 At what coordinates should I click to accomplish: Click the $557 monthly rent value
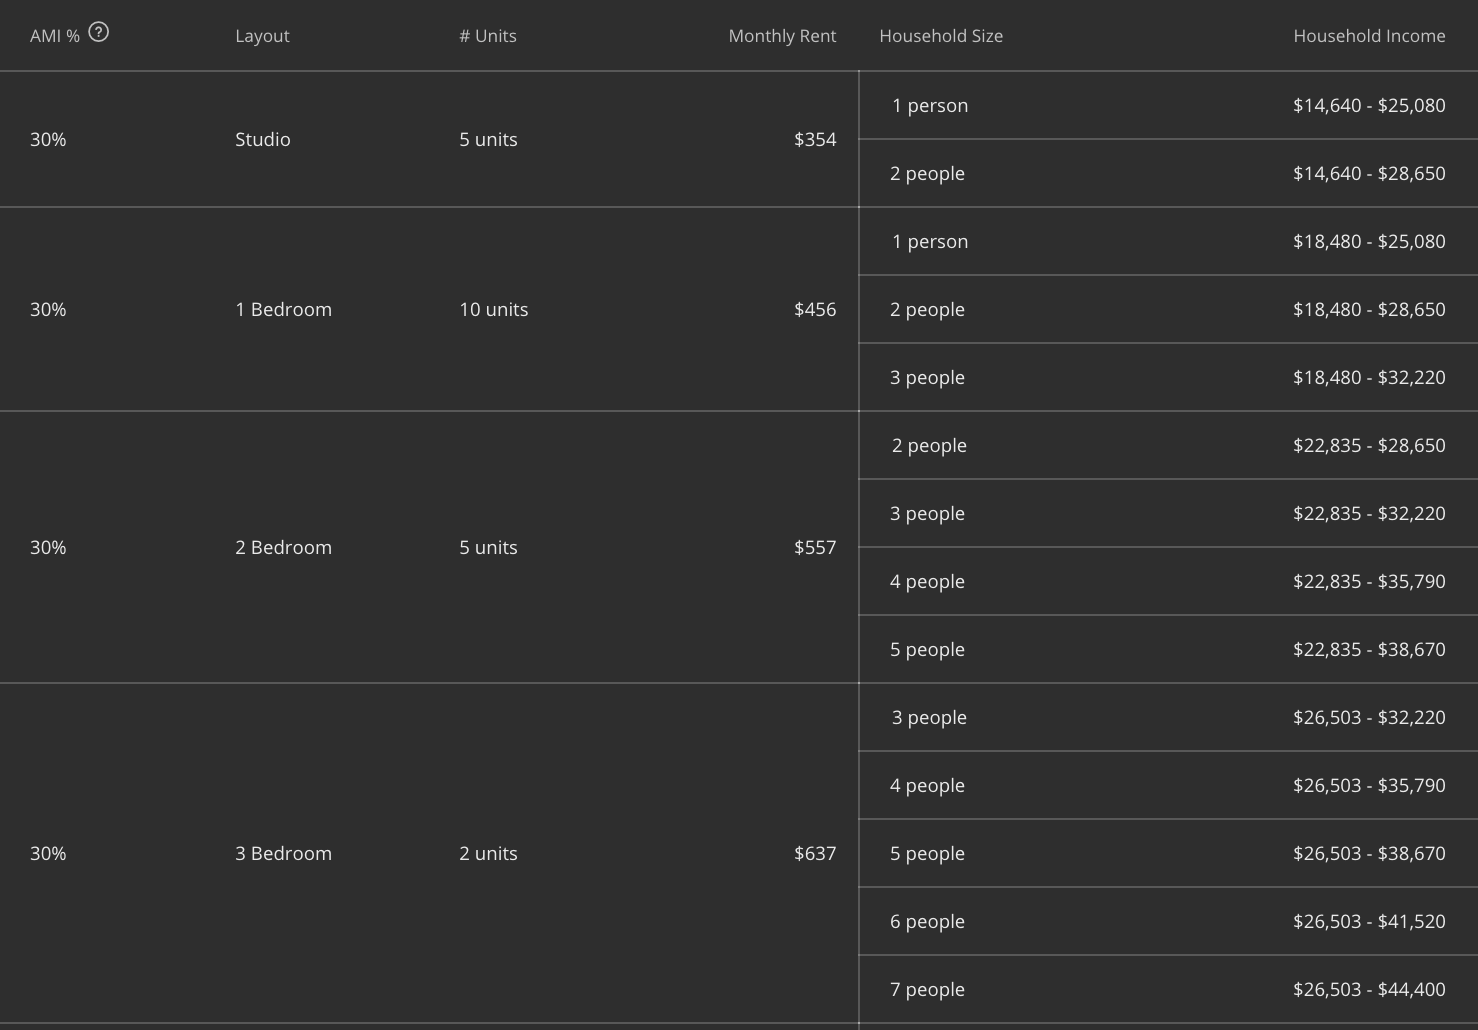coord(815,548)
